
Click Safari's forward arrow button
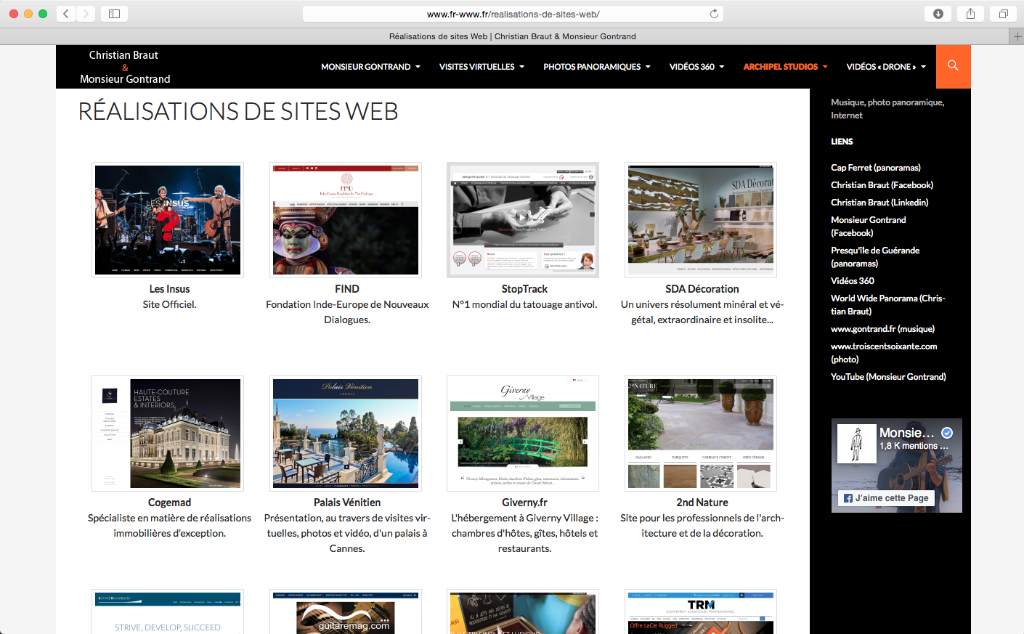point(86,13)
